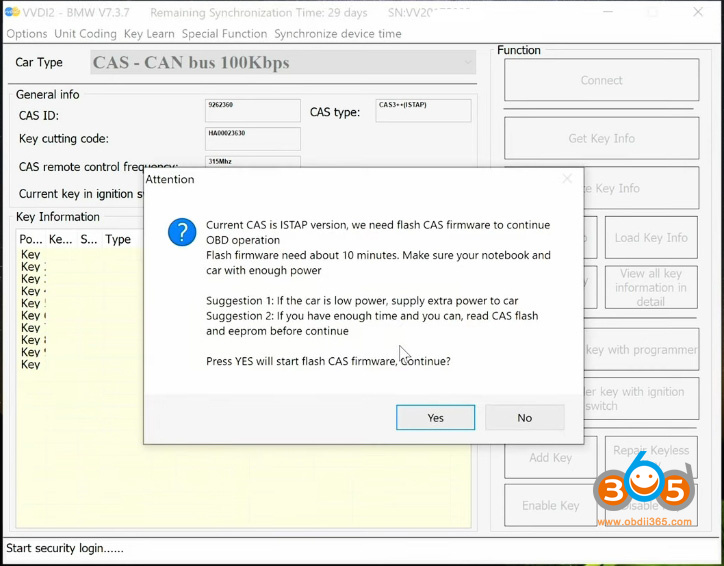Click the Load Key Info button
724x566 pixels.
coord(651,237)
